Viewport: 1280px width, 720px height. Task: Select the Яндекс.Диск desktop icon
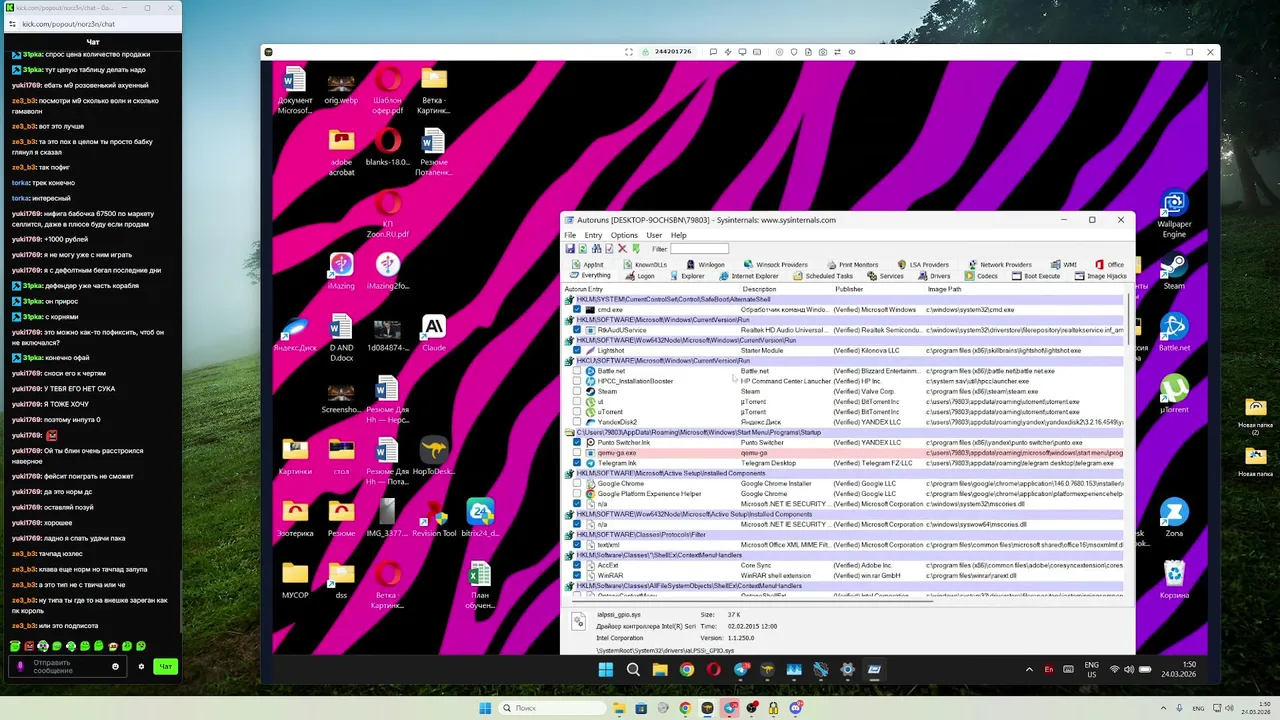coord(294,333)
